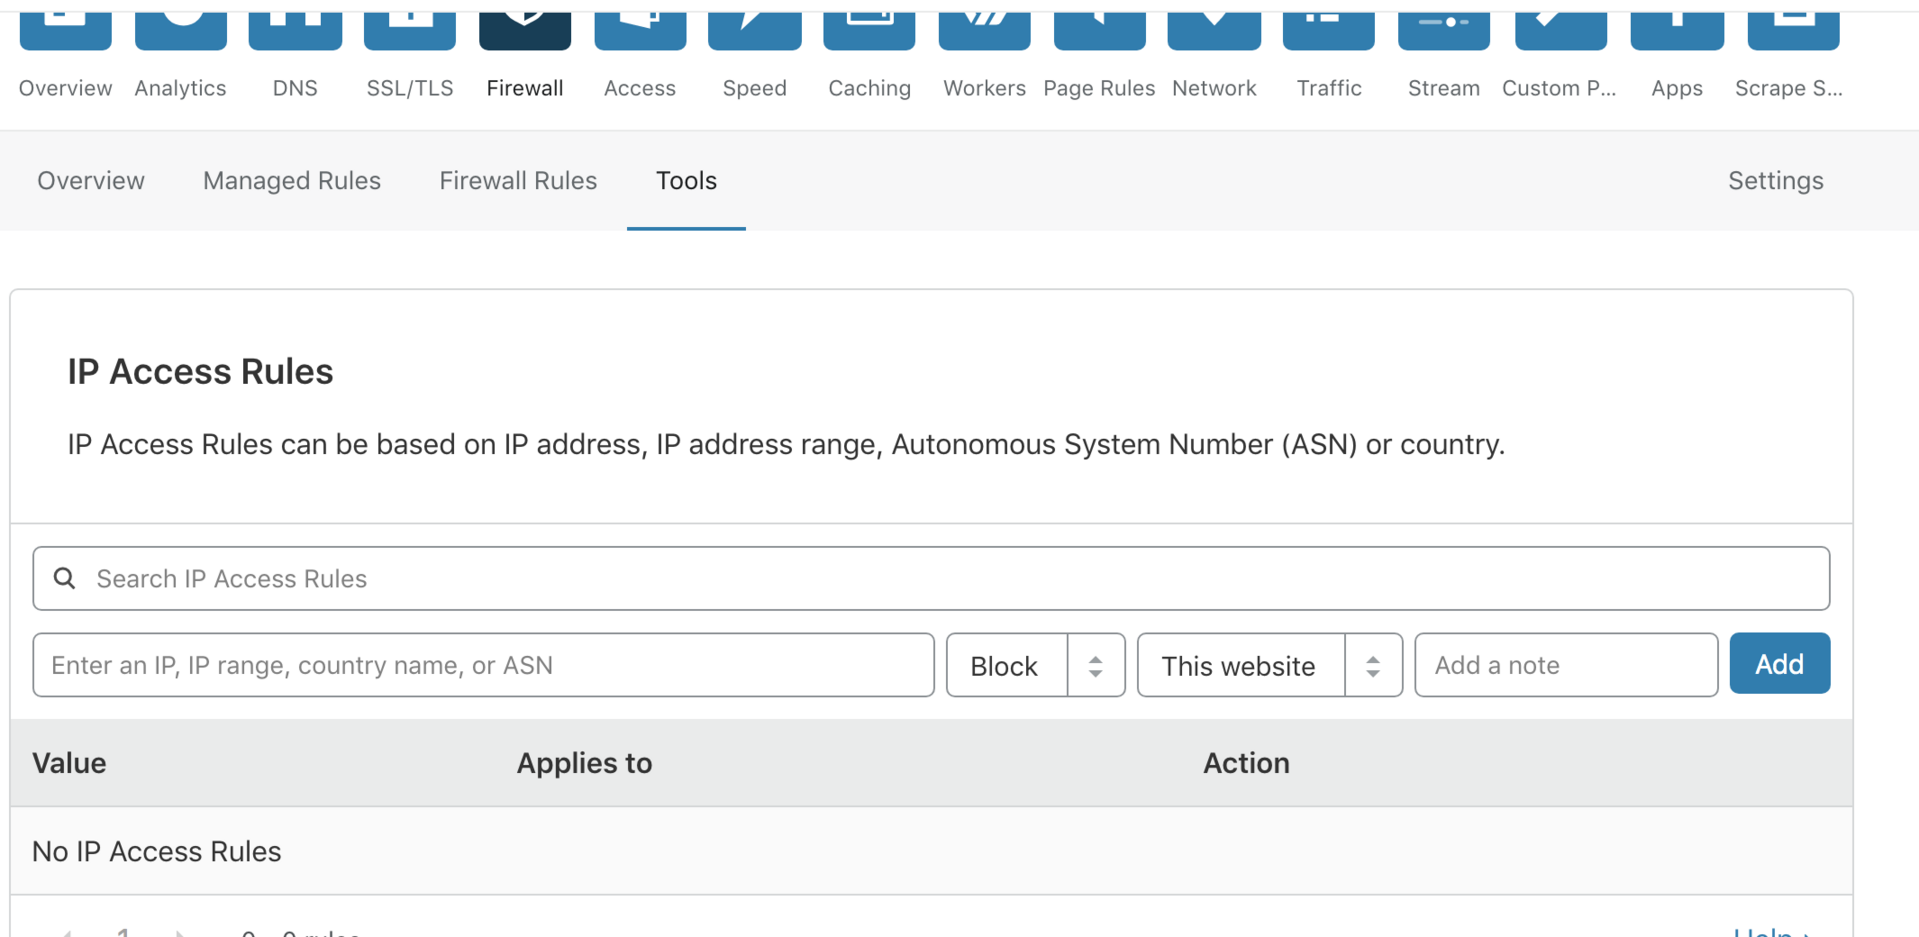This screenshot has width=1919, height=937.
Task: Click the Value column header
Action: [x=69, y=763]
